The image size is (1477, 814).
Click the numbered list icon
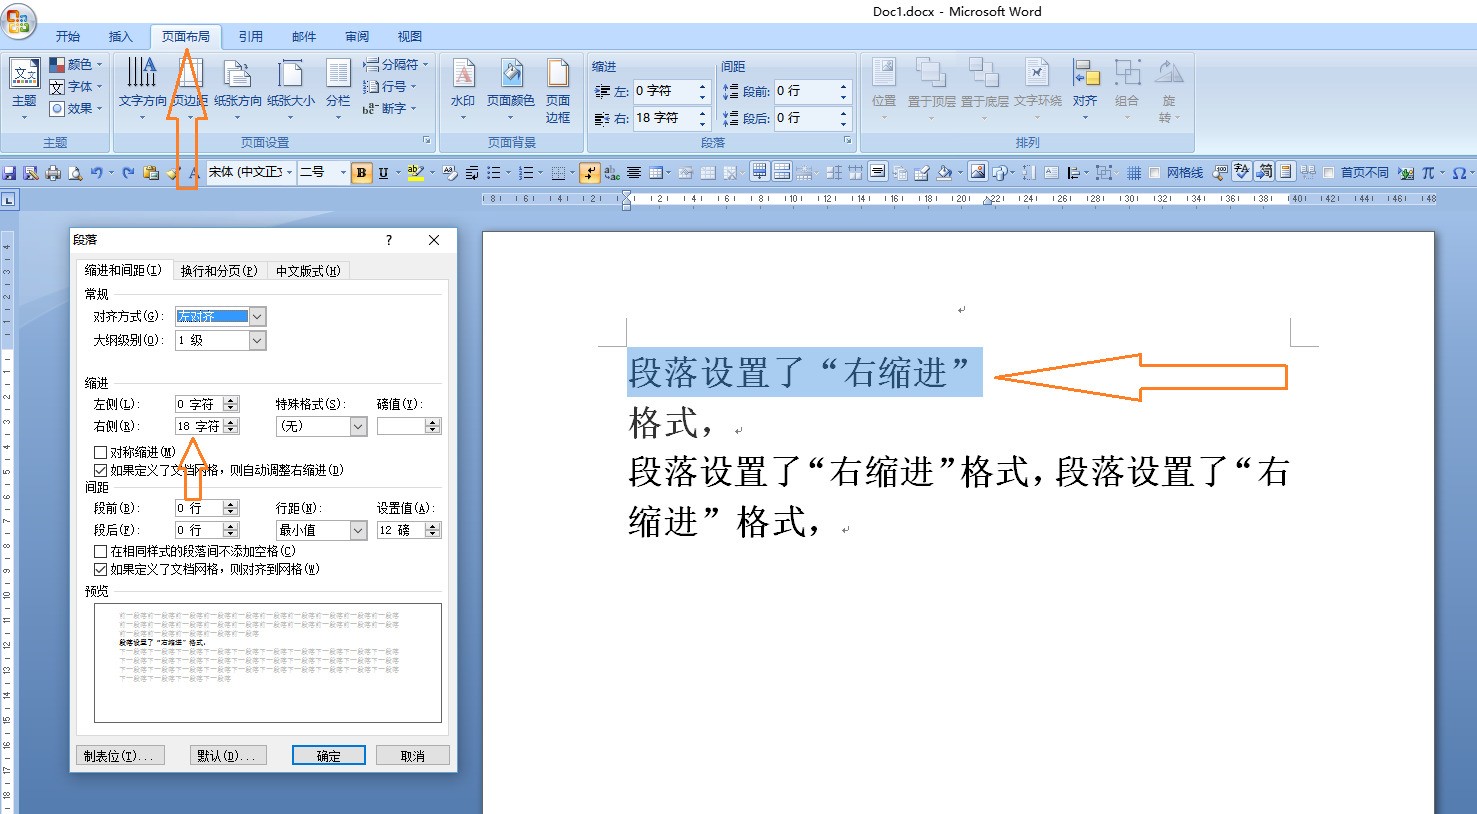tap(526, 173)
